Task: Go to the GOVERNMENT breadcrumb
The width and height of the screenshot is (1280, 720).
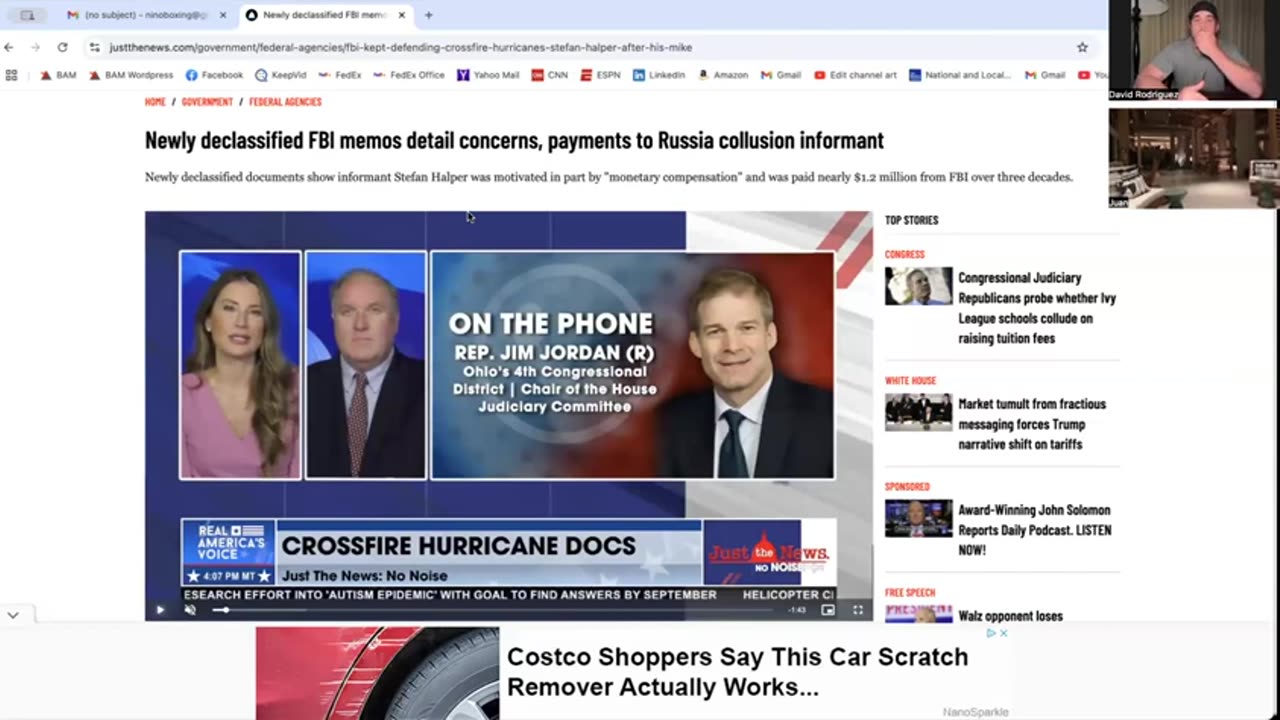Action: (207, 102)
